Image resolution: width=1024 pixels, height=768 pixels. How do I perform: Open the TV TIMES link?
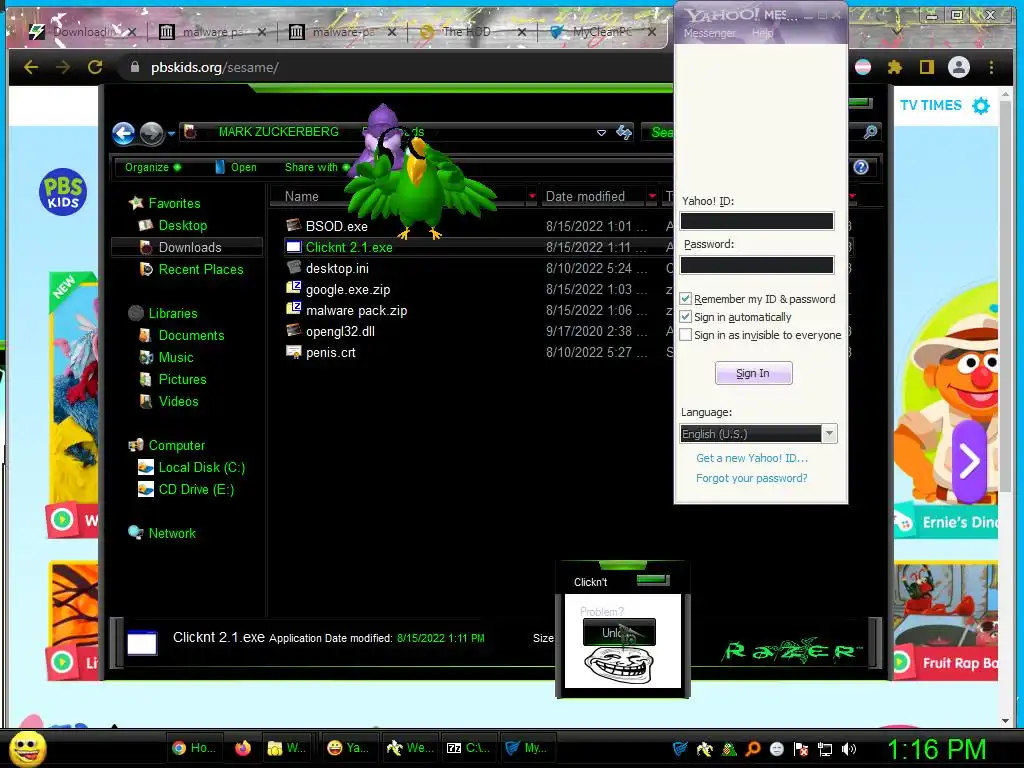click(x=931, y=105)
